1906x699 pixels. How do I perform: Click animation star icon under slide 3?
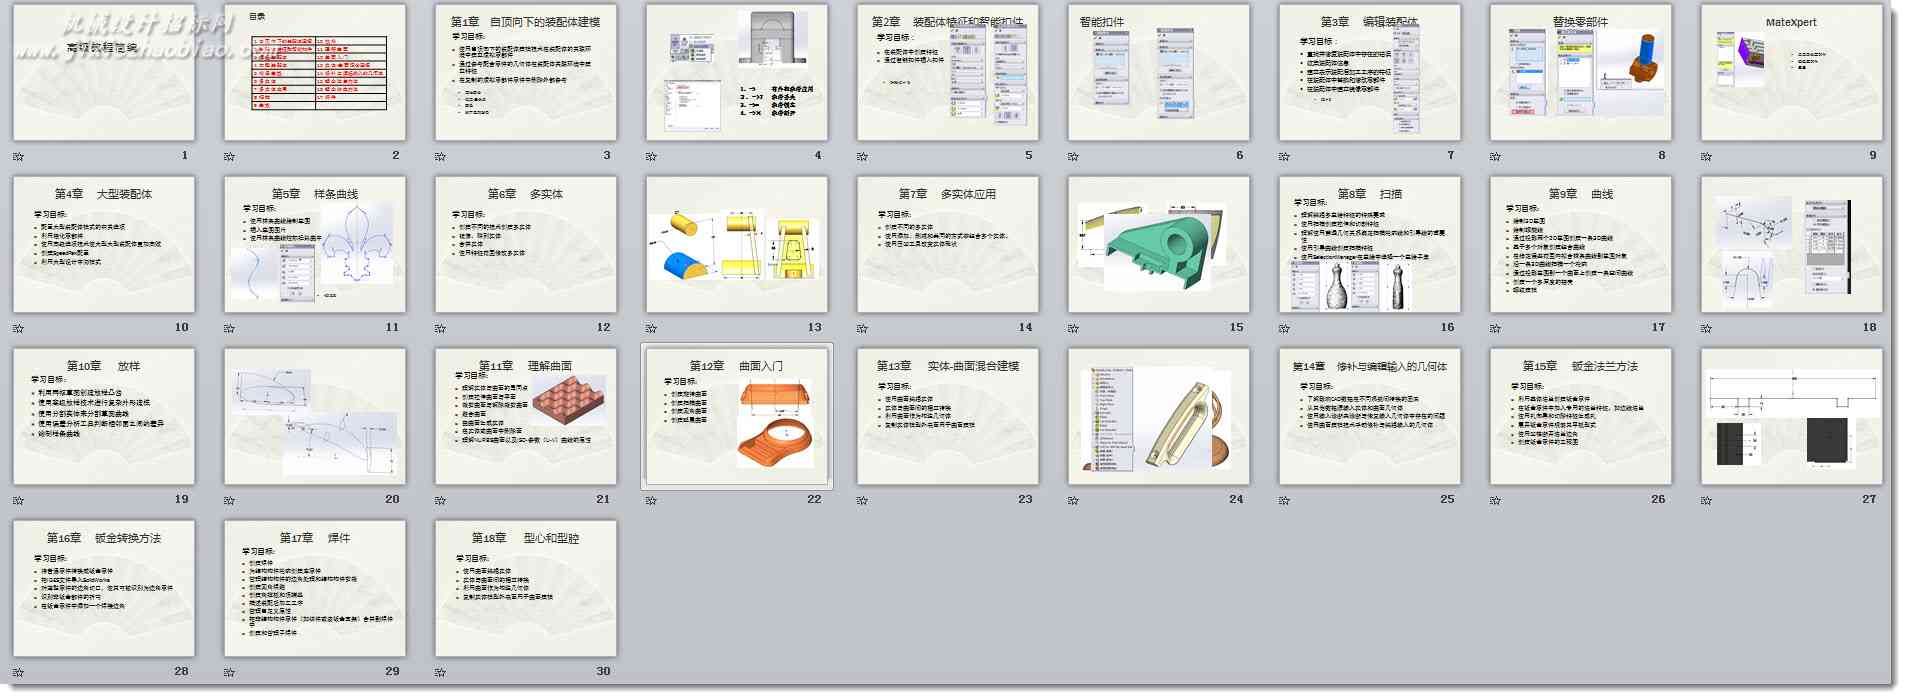coord(440,157)
